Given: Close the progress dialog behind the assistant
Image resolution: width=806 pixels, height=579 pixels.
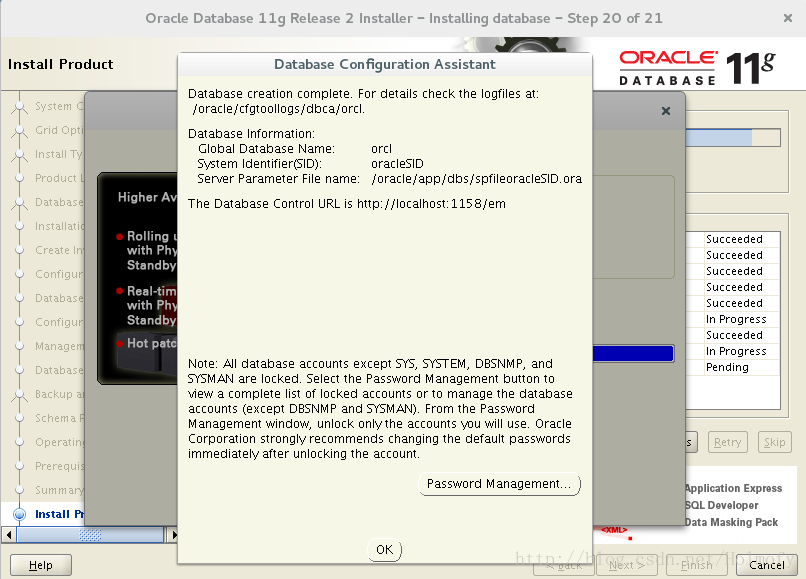Looking at the screenshot, I should pyautogui.click(x=666, y=111).
